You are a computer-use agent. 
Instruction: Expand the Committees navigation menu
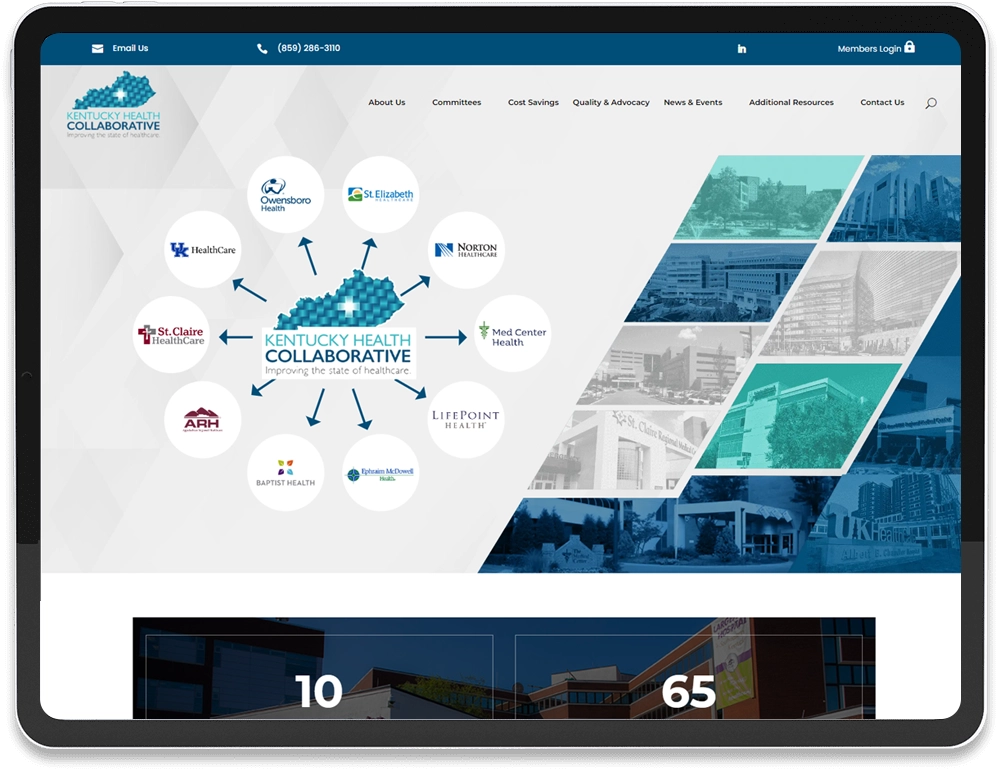coord(456,102)
